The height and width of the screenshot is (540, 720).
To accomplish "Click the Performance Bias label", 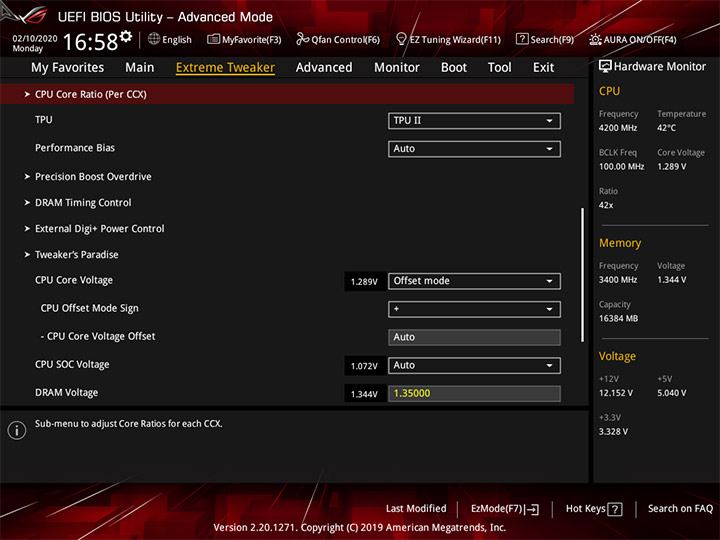I will [75, 148].
